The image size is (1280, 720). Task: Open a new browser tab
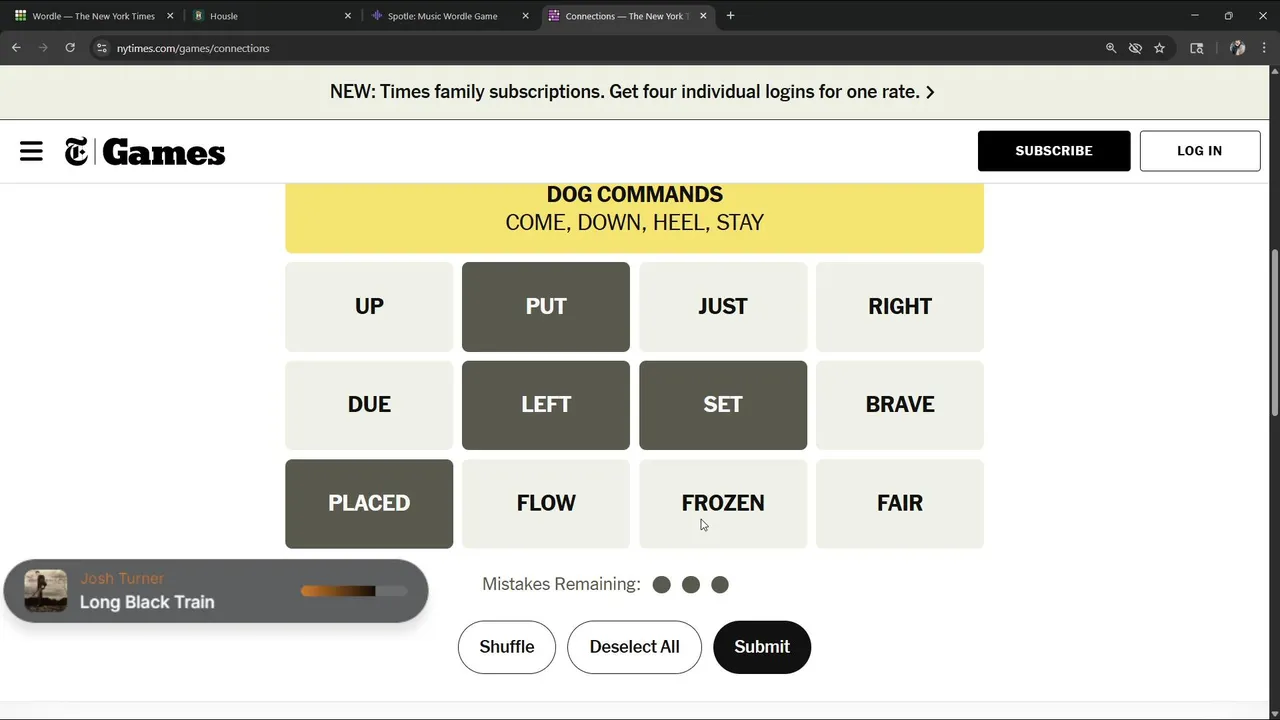[730, 16]
